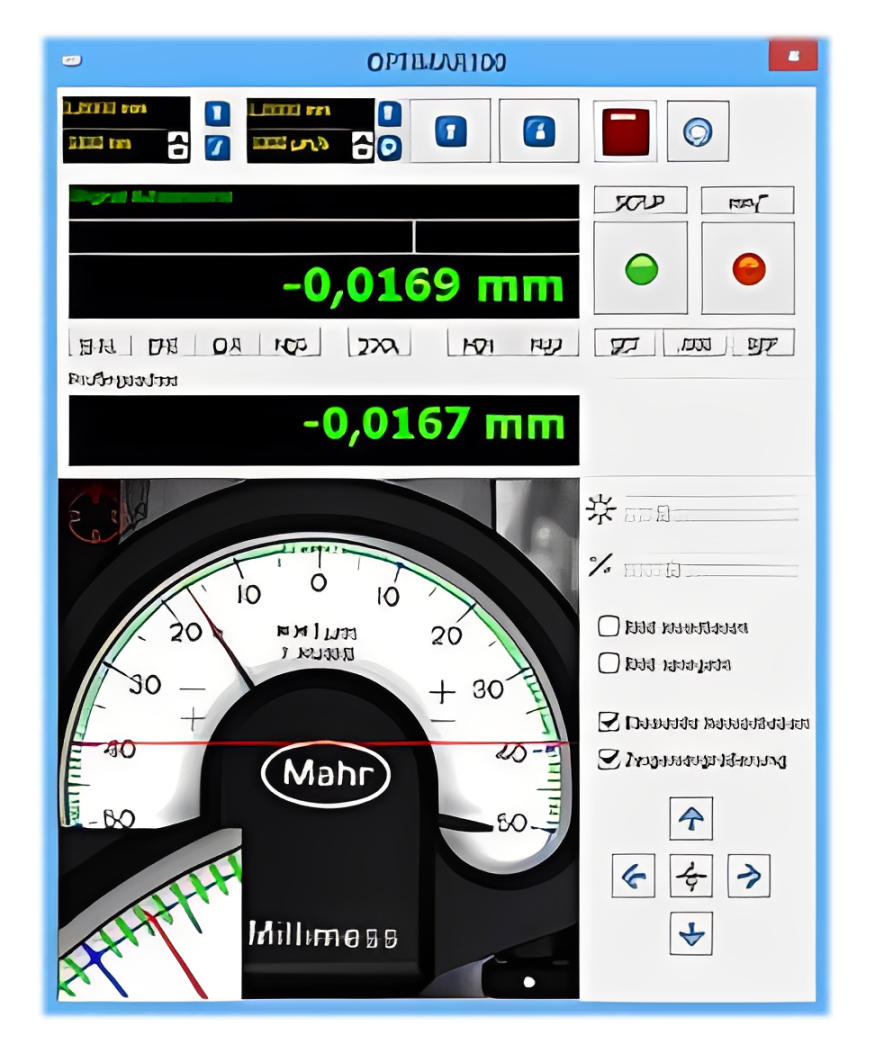Click the window icon in the title bar
Screen dimensions: 875x1044
[x=72, y=61]
